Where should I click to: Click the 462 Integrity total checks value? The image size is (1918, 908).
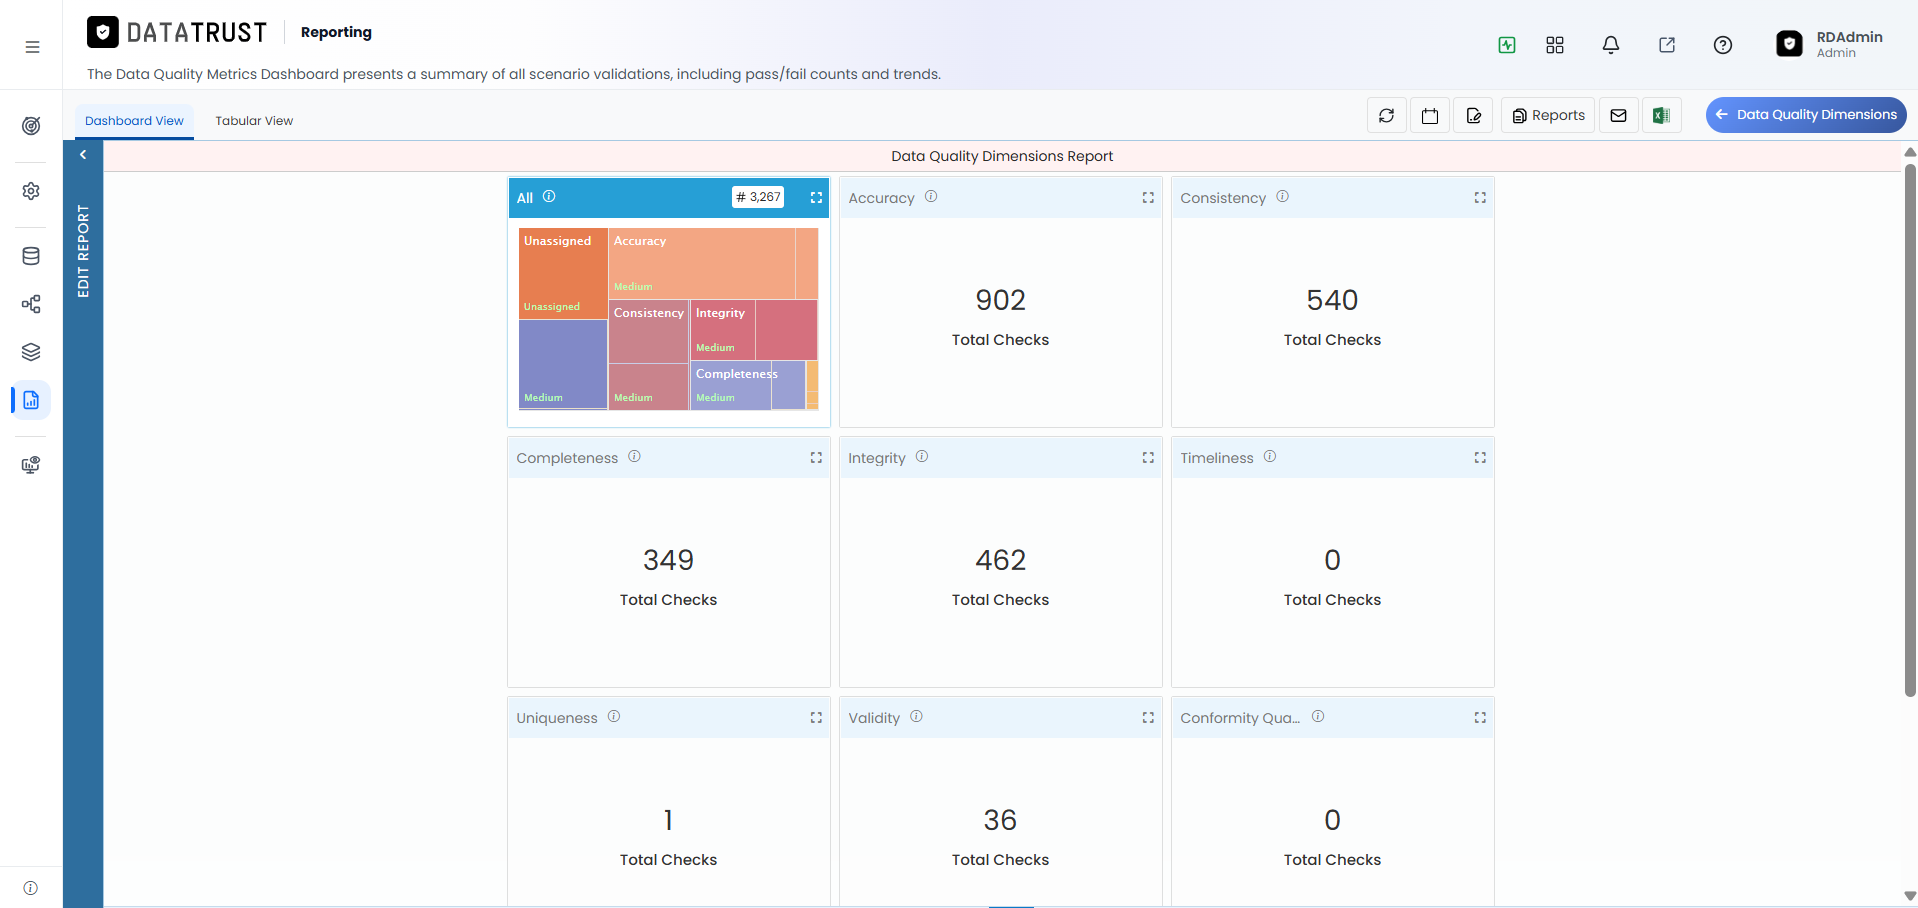(1000, 560)
